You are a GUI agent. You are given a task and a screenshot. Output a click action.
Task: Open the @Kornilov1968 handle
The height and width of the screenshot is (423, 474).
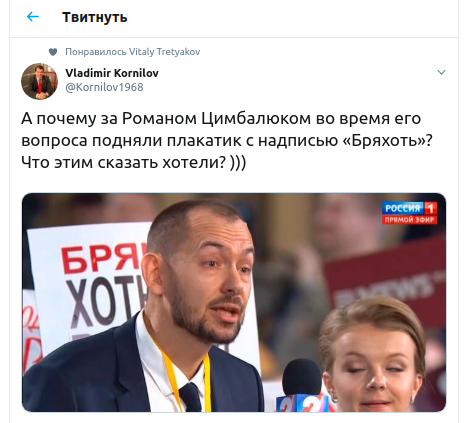click(104, 87)
